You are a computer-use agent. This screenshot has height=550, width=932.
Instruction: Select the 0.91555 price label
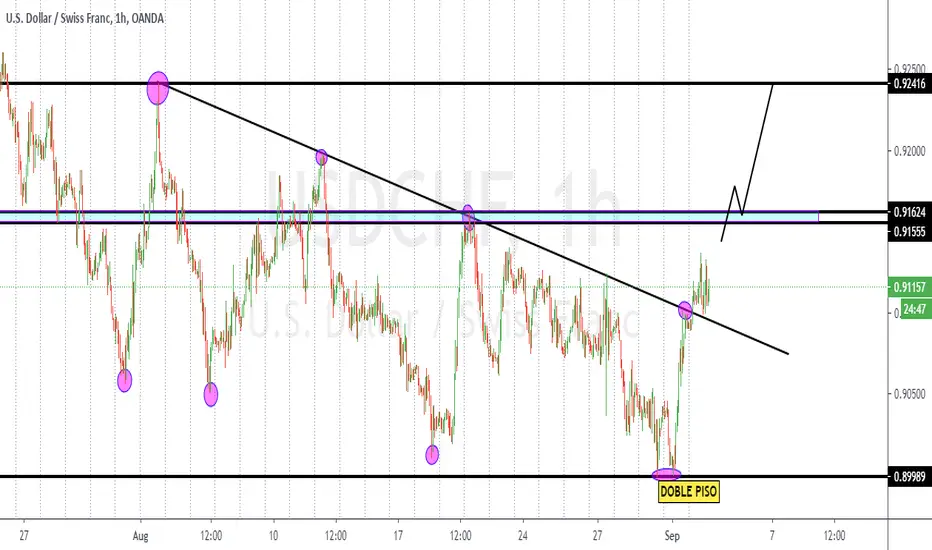pos(909,232)
